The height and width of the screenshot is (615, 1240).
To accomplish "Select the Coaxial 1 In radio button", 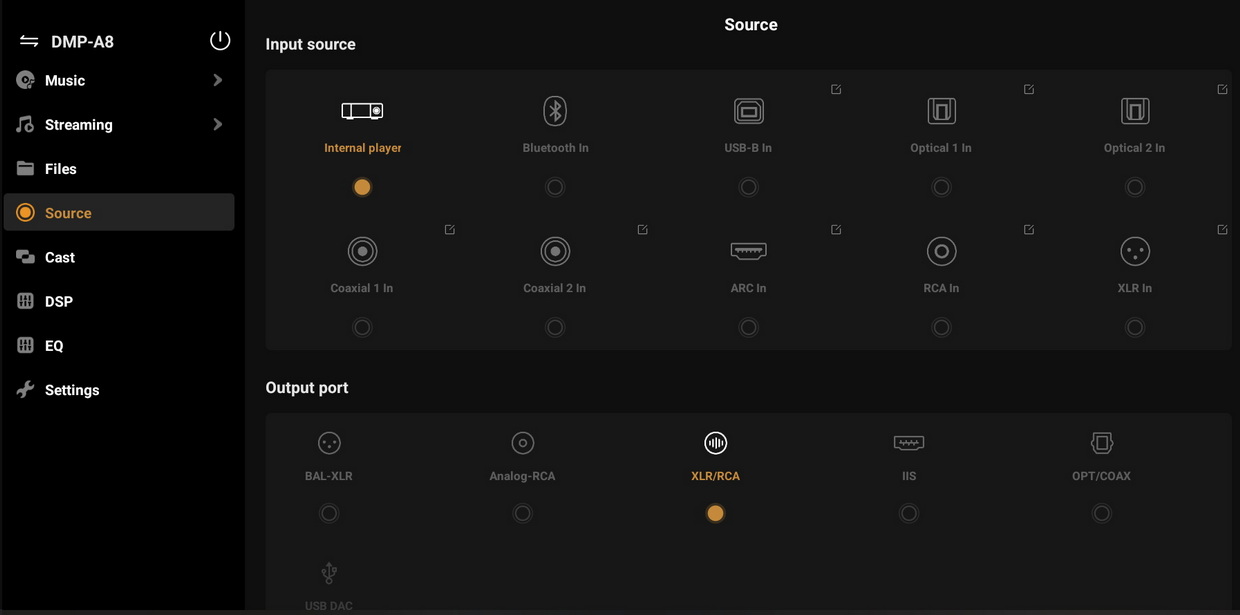I will 362,327.
